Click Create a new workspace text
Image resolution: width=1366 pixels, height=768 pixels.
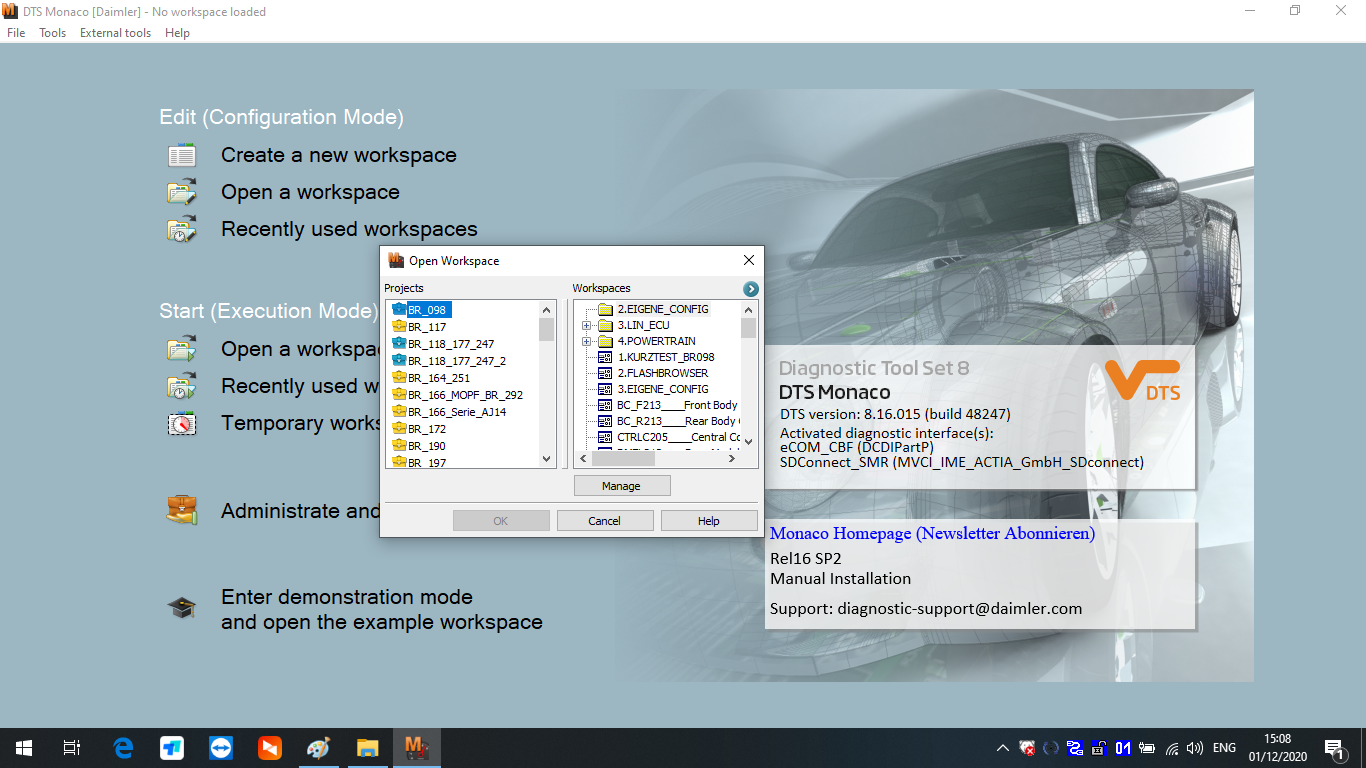[339, 155]
